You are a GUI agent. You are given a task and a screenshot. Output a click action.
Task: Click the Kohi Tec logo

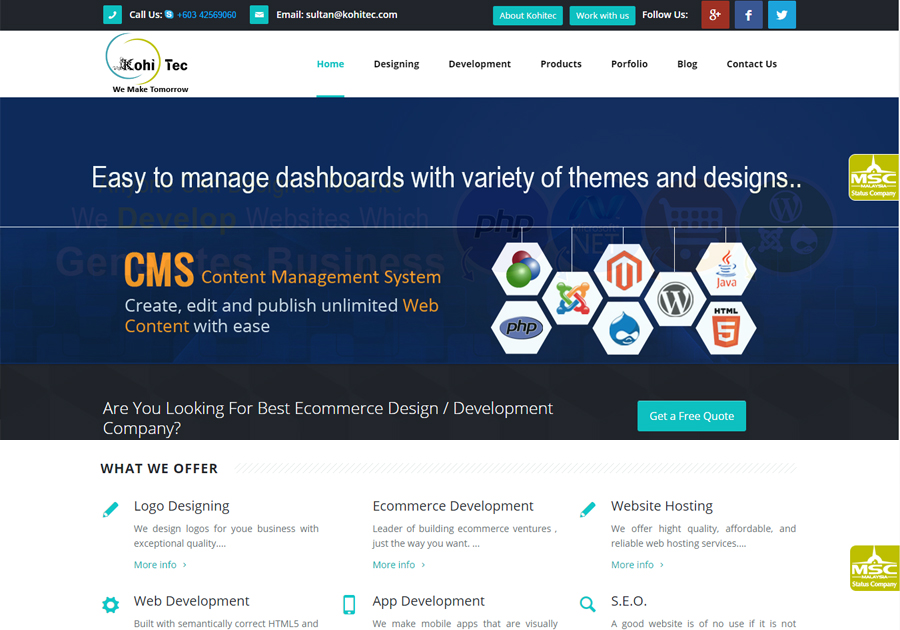click(x=148, y=64)
